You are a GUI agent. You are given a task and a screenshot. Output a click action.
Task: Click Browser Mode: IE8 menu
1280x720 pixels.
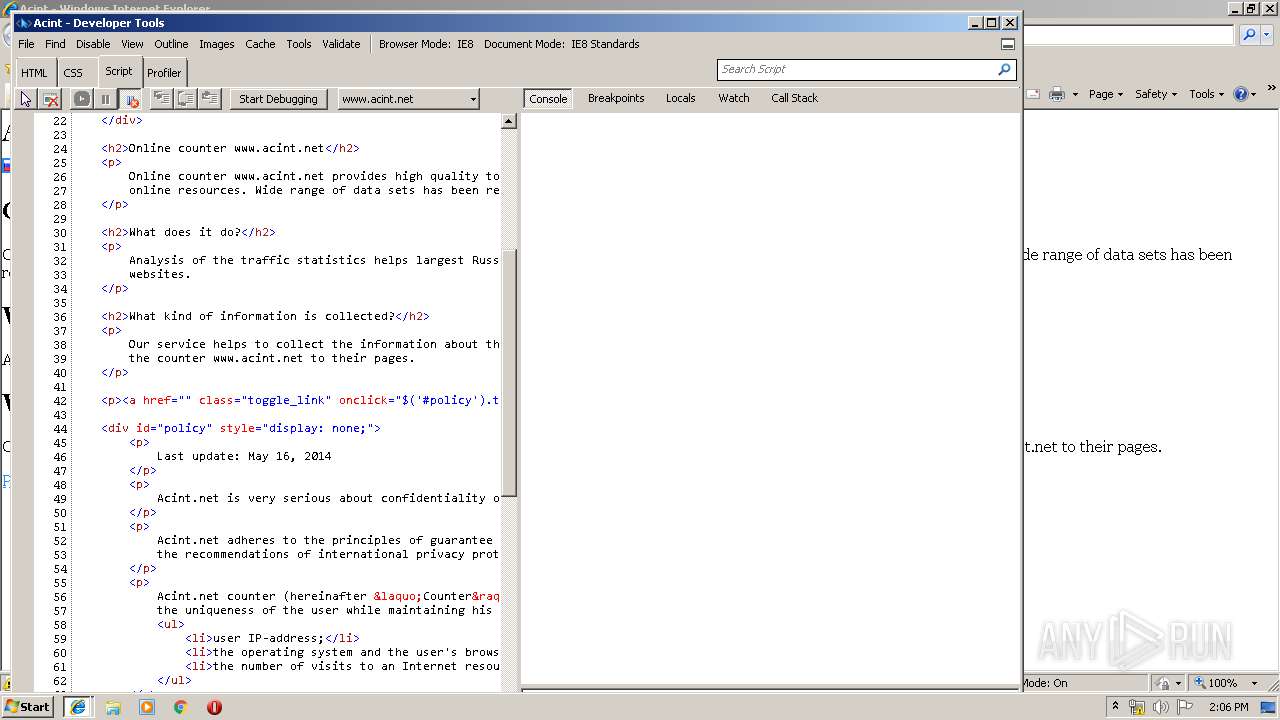tap(426, 44)
